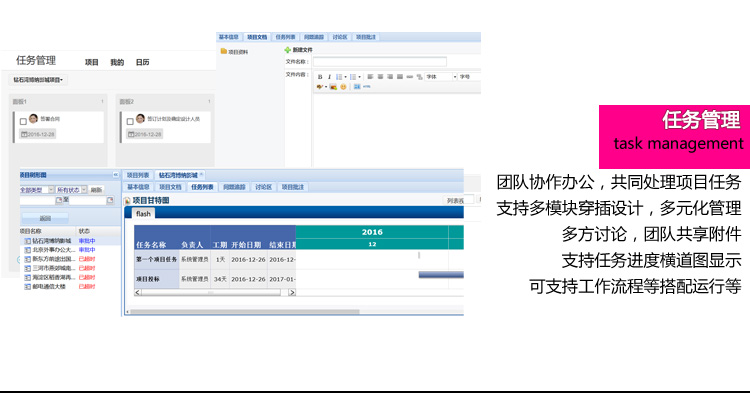Click the 返回 button in the project panel
750x393 pixels.
(x=45, y=218)
